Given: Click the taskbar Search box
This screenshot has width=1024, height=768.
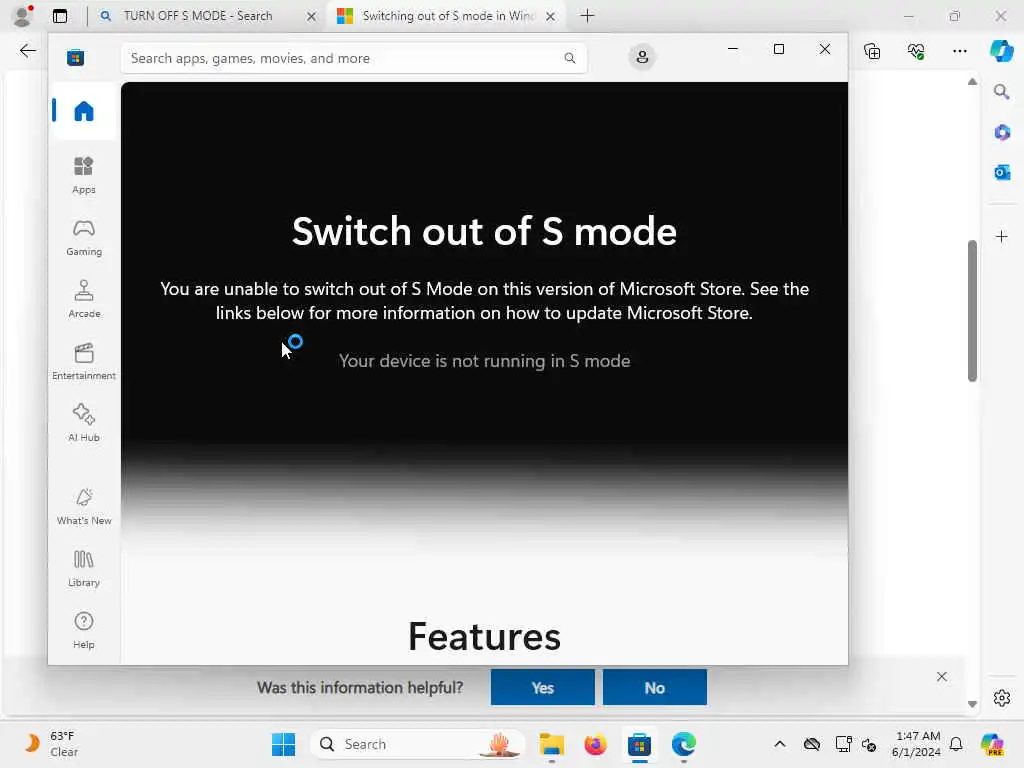Looking at the screenshot, I should 418,744.
